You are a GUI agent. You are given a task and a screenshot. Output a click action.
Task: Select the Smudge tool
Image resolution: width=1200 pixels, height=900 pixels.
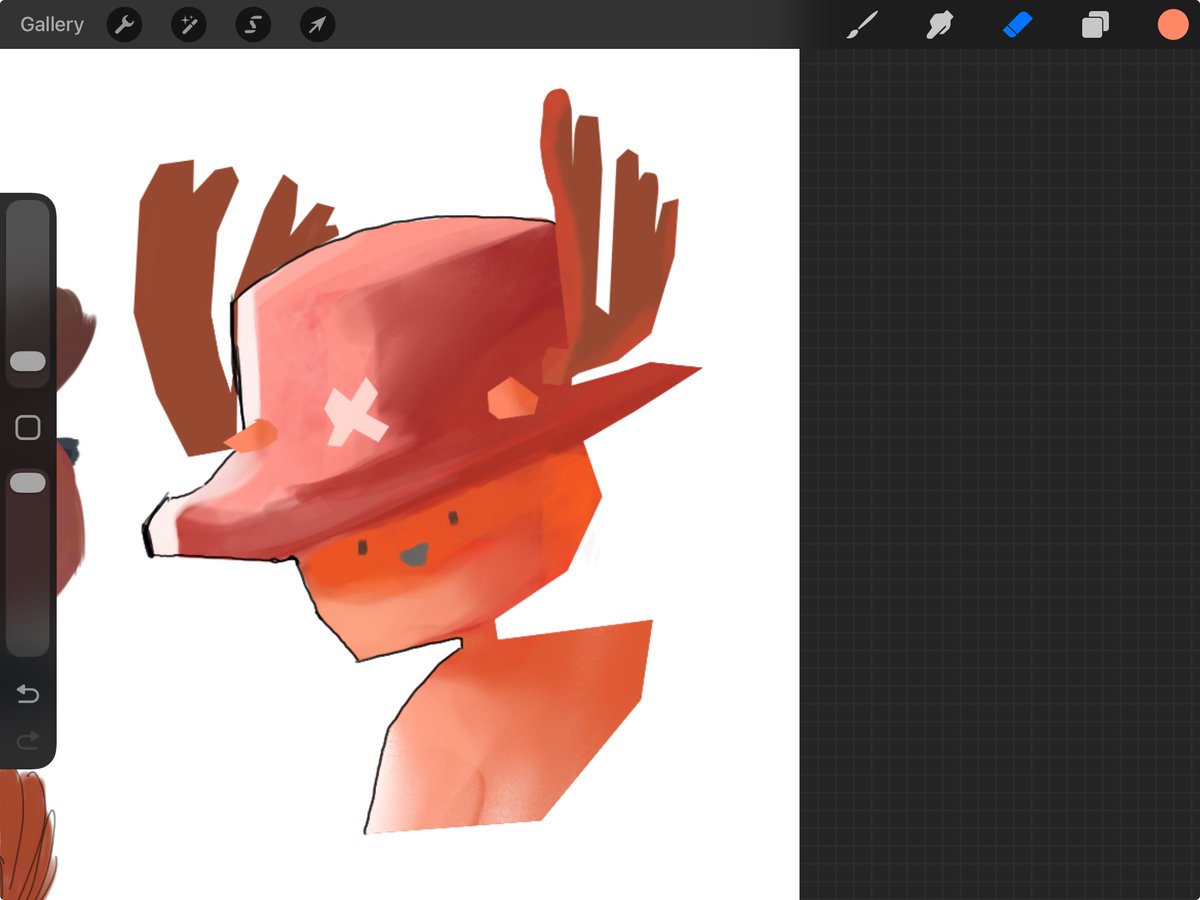click(939, 25)
